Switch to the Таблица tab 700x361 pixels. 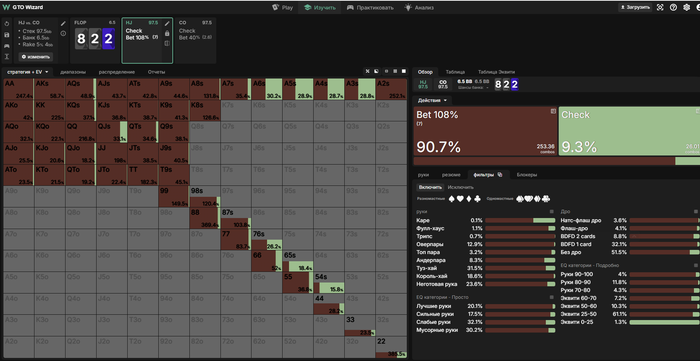click(x=455, y=72)
